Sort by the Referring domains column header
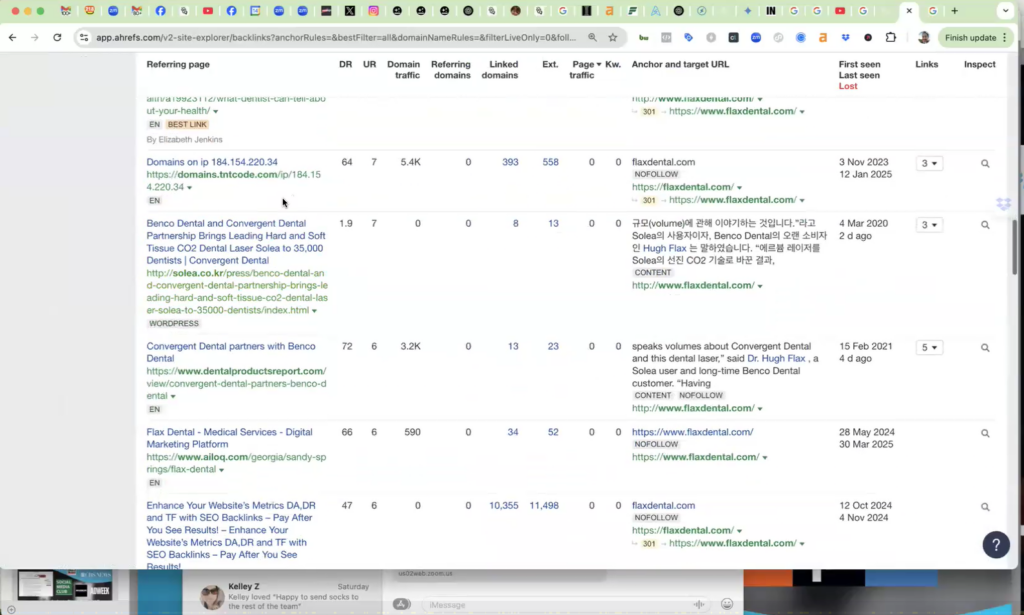The image size is (1024, 615). (x=451, y=70)
